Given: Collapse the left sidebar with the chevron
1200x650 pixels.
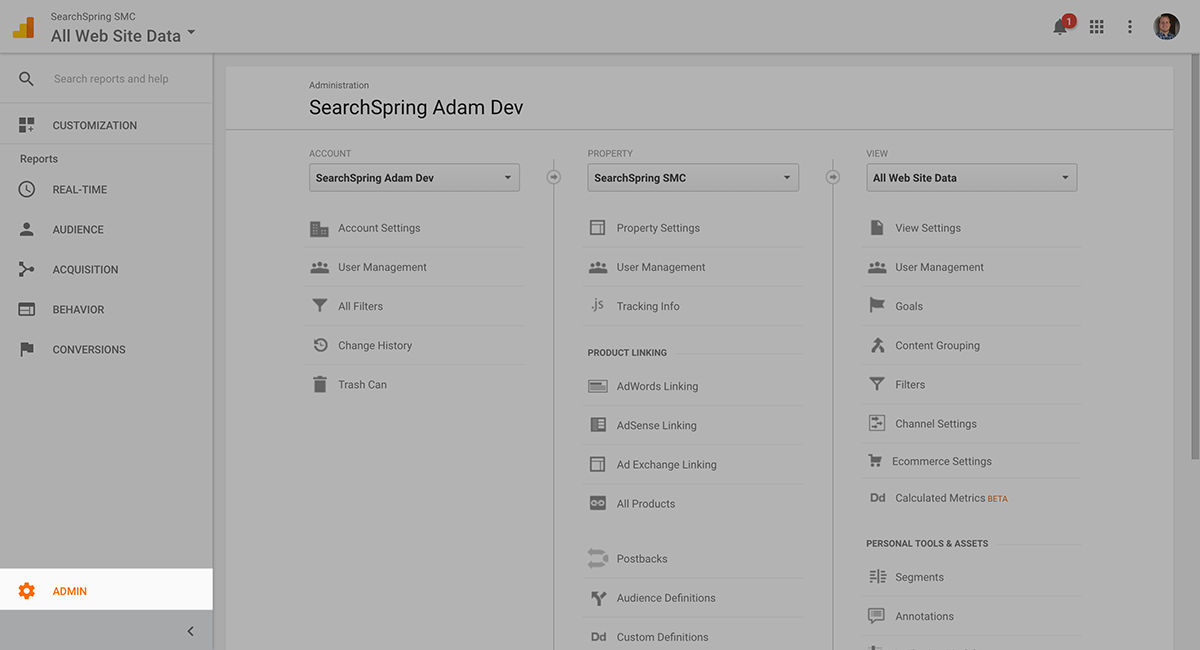Looking at the screenshot, I should [190, 631].
